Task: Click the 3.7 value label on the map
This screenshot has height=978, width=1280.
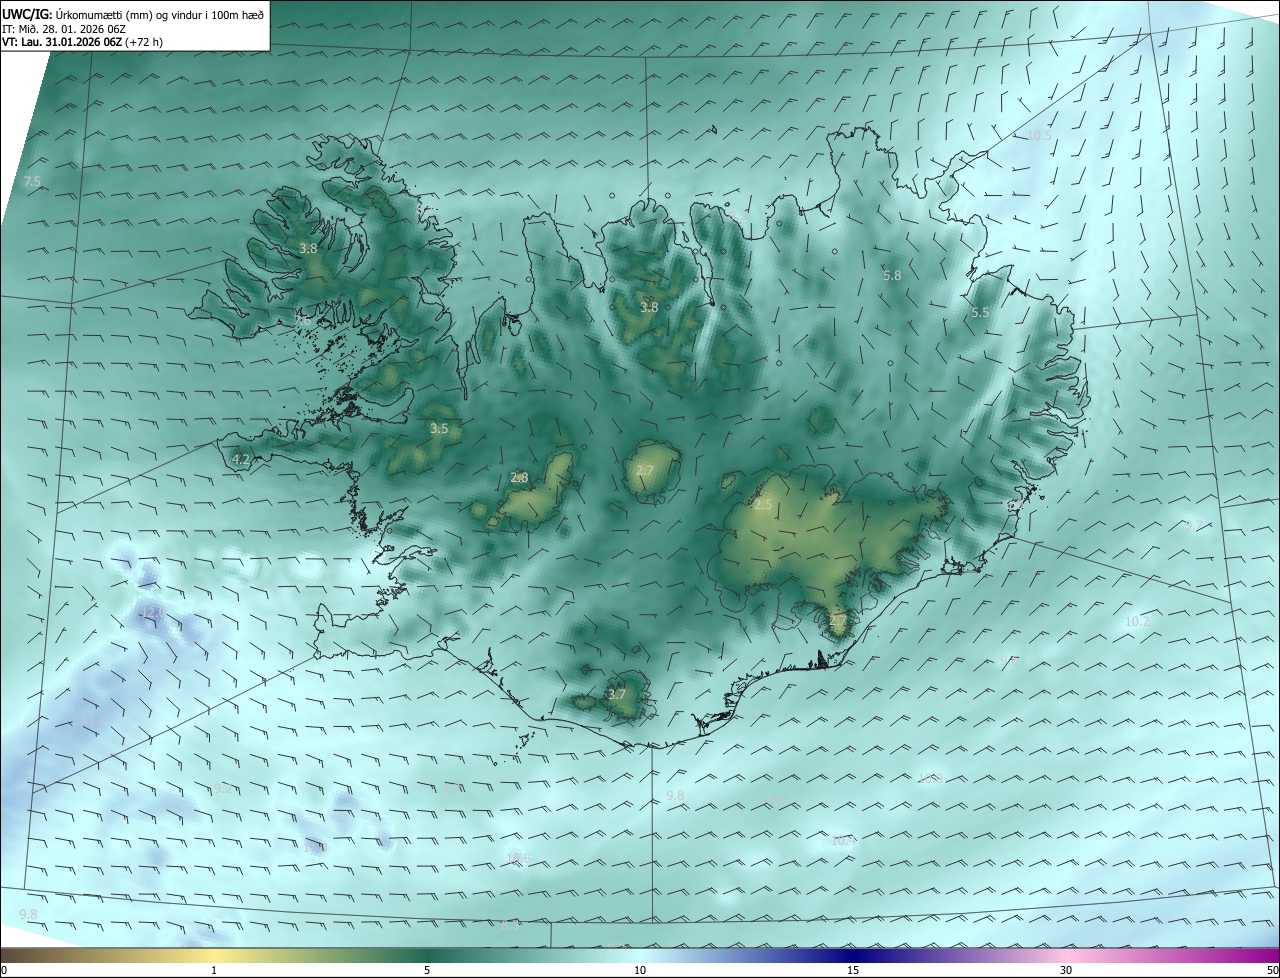Action: [x=617, y=694]
